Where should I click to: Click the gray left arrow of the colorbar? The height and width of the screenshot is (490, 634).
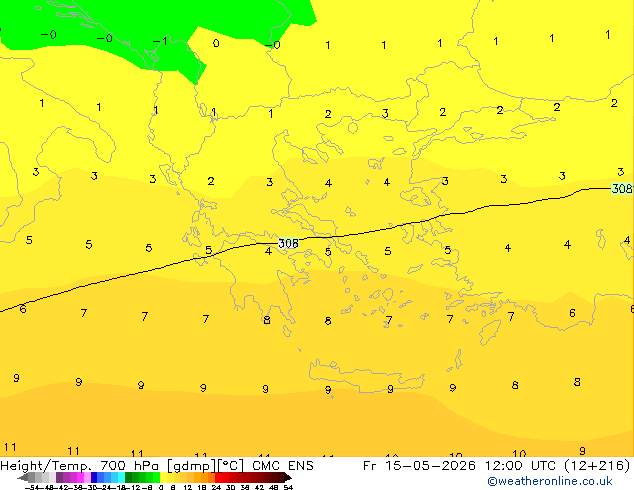(23, 478)
